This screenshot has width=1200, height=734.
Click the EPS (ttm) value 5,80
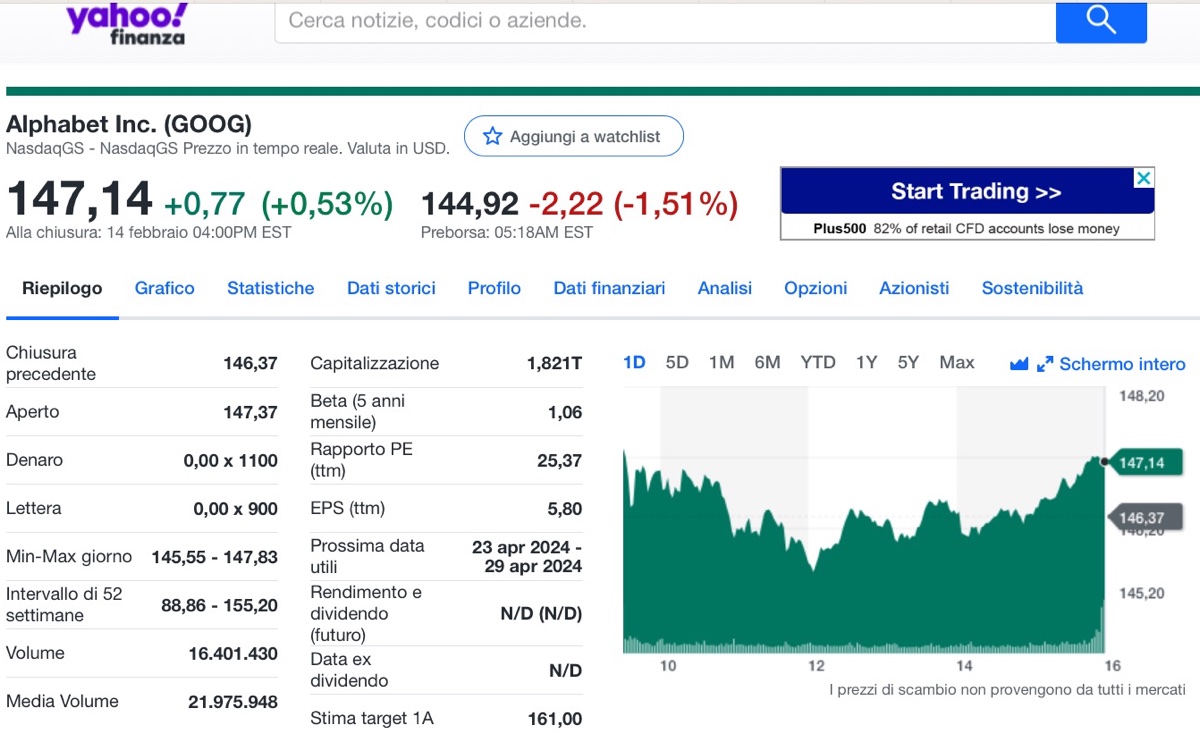coord(565,509)
